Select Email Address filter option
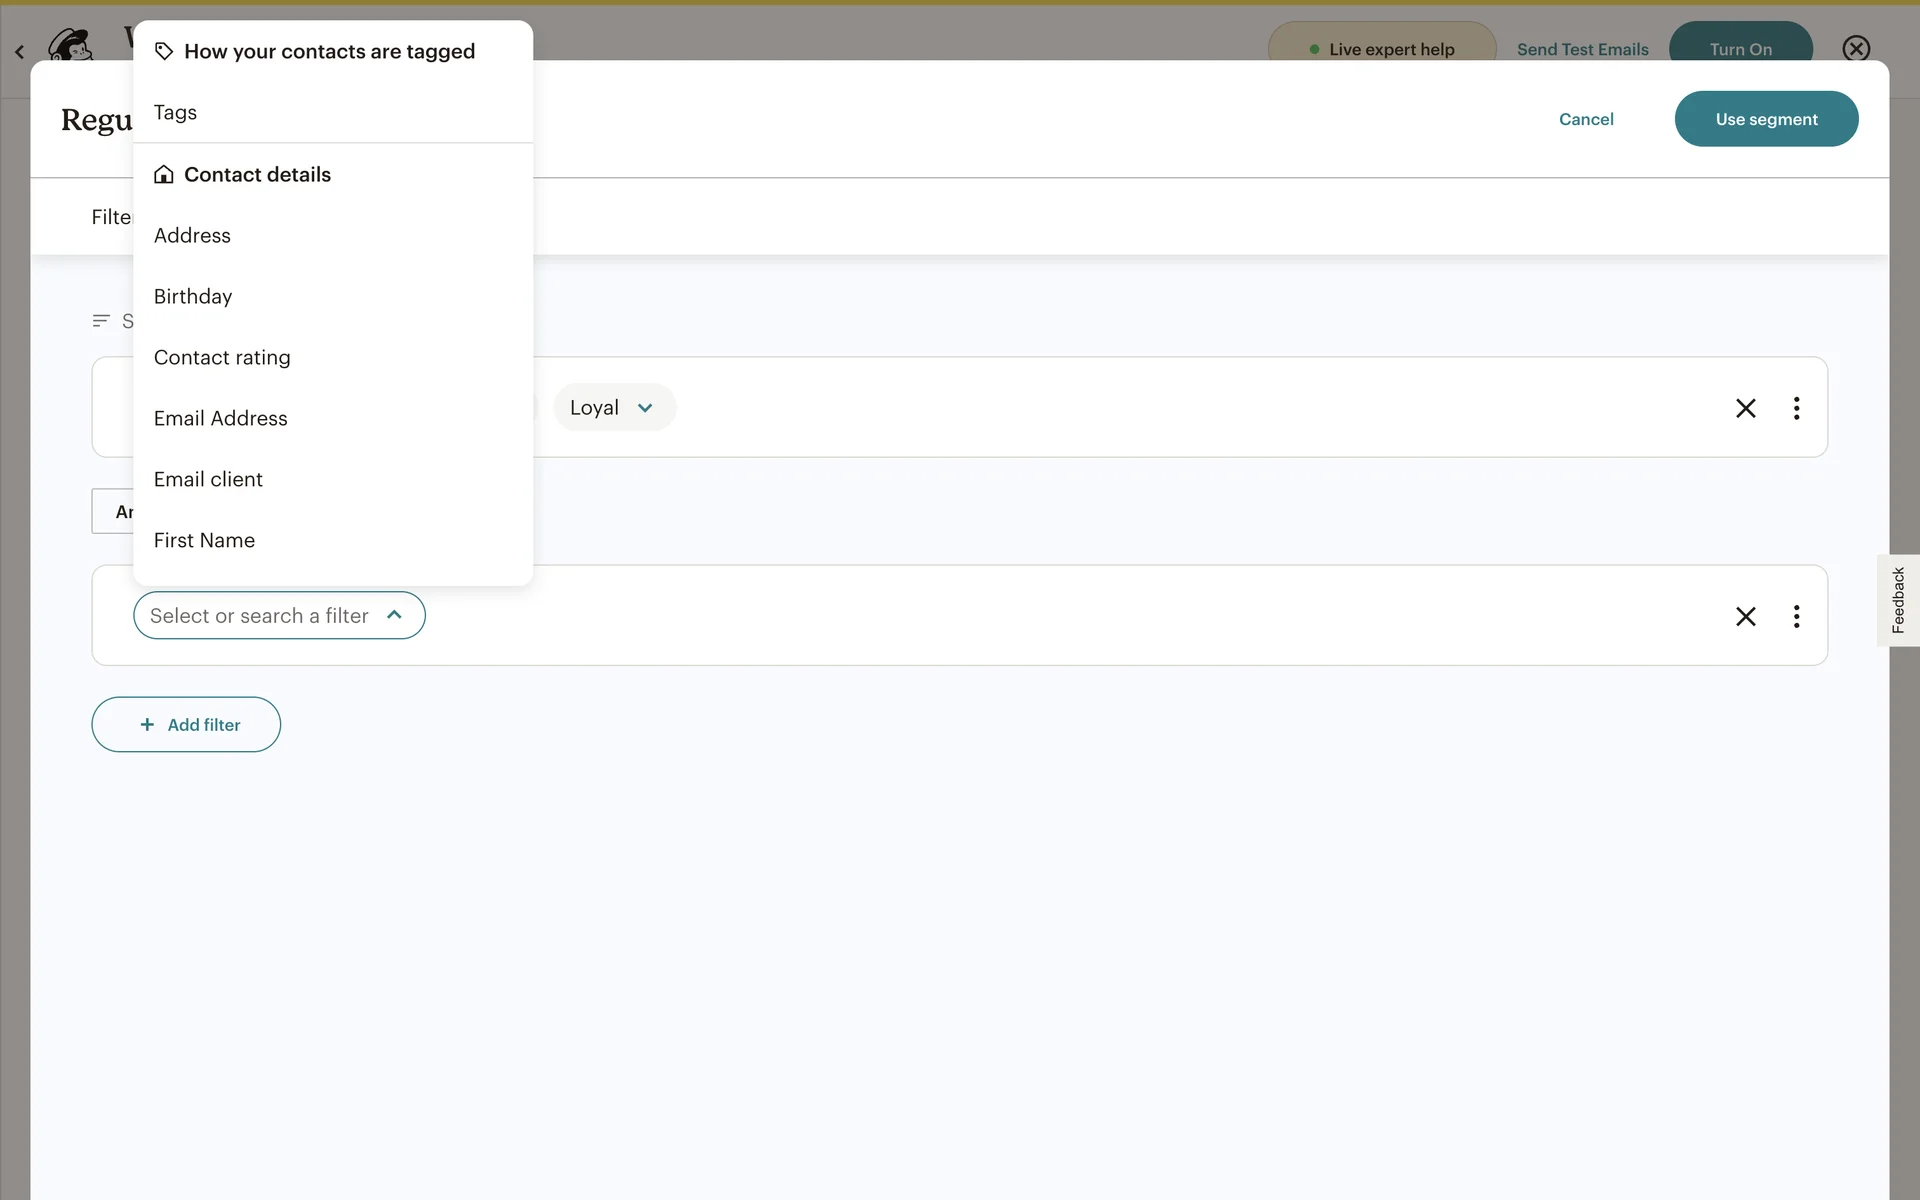The height and width of the screenshot is (1200, 1920). point(220,418)
